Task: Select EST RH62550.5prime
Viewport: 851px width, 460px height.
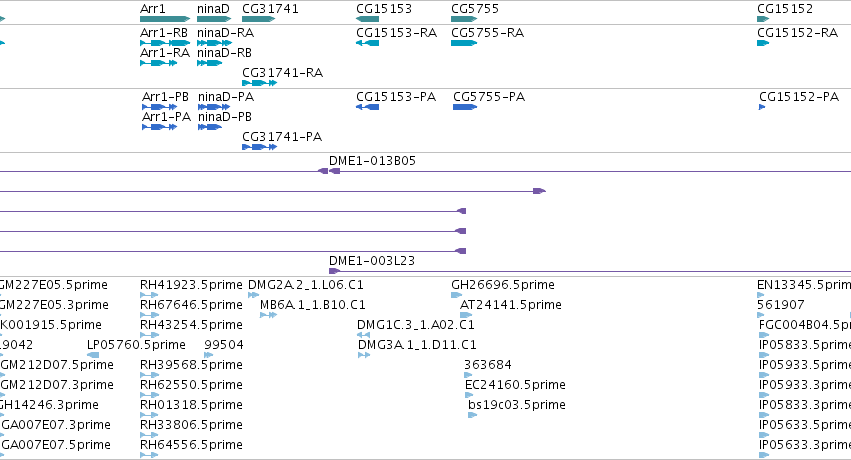Action: (191, 385)
